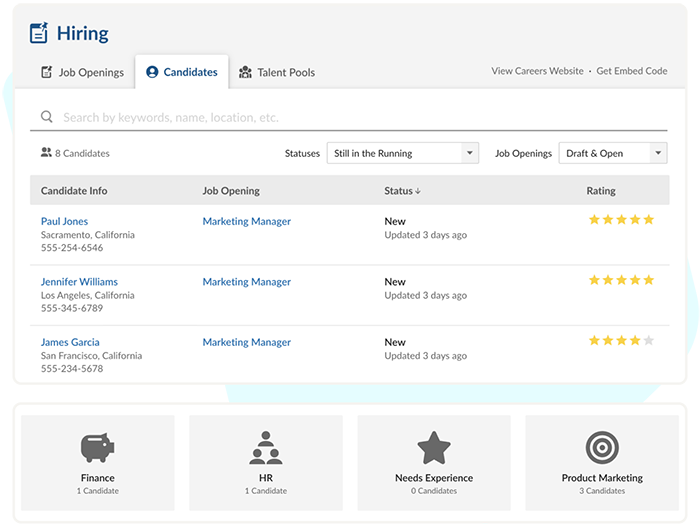Click Jennifer Williams phone 555-345-6789
Image resolution: width=700 pixels, height=526 pixels.
click(x=72, y=308)
